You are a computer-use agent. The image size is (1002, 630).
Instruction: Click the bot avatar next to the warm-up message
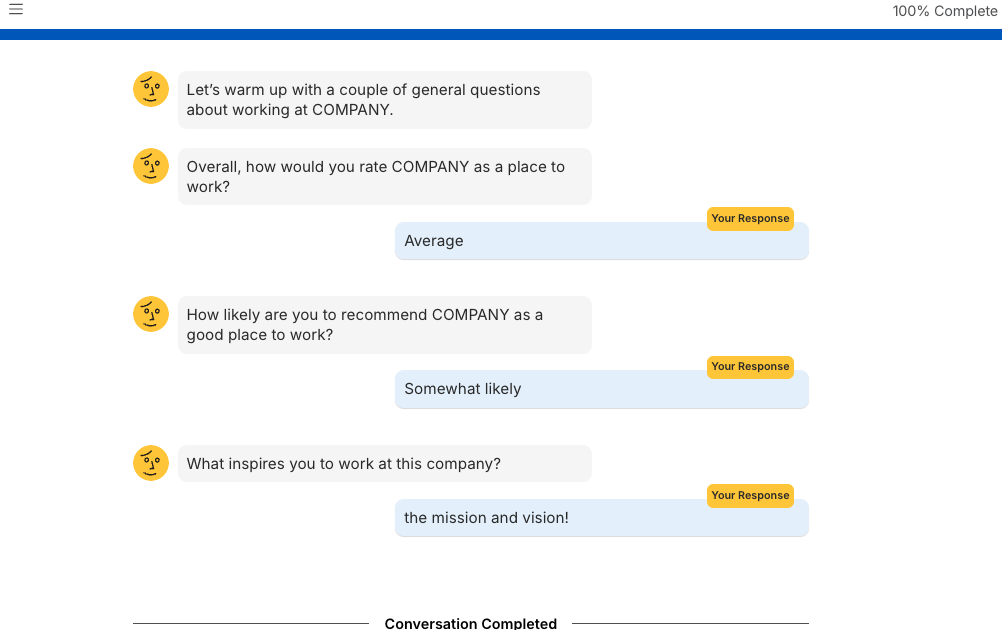coord(150,89)
